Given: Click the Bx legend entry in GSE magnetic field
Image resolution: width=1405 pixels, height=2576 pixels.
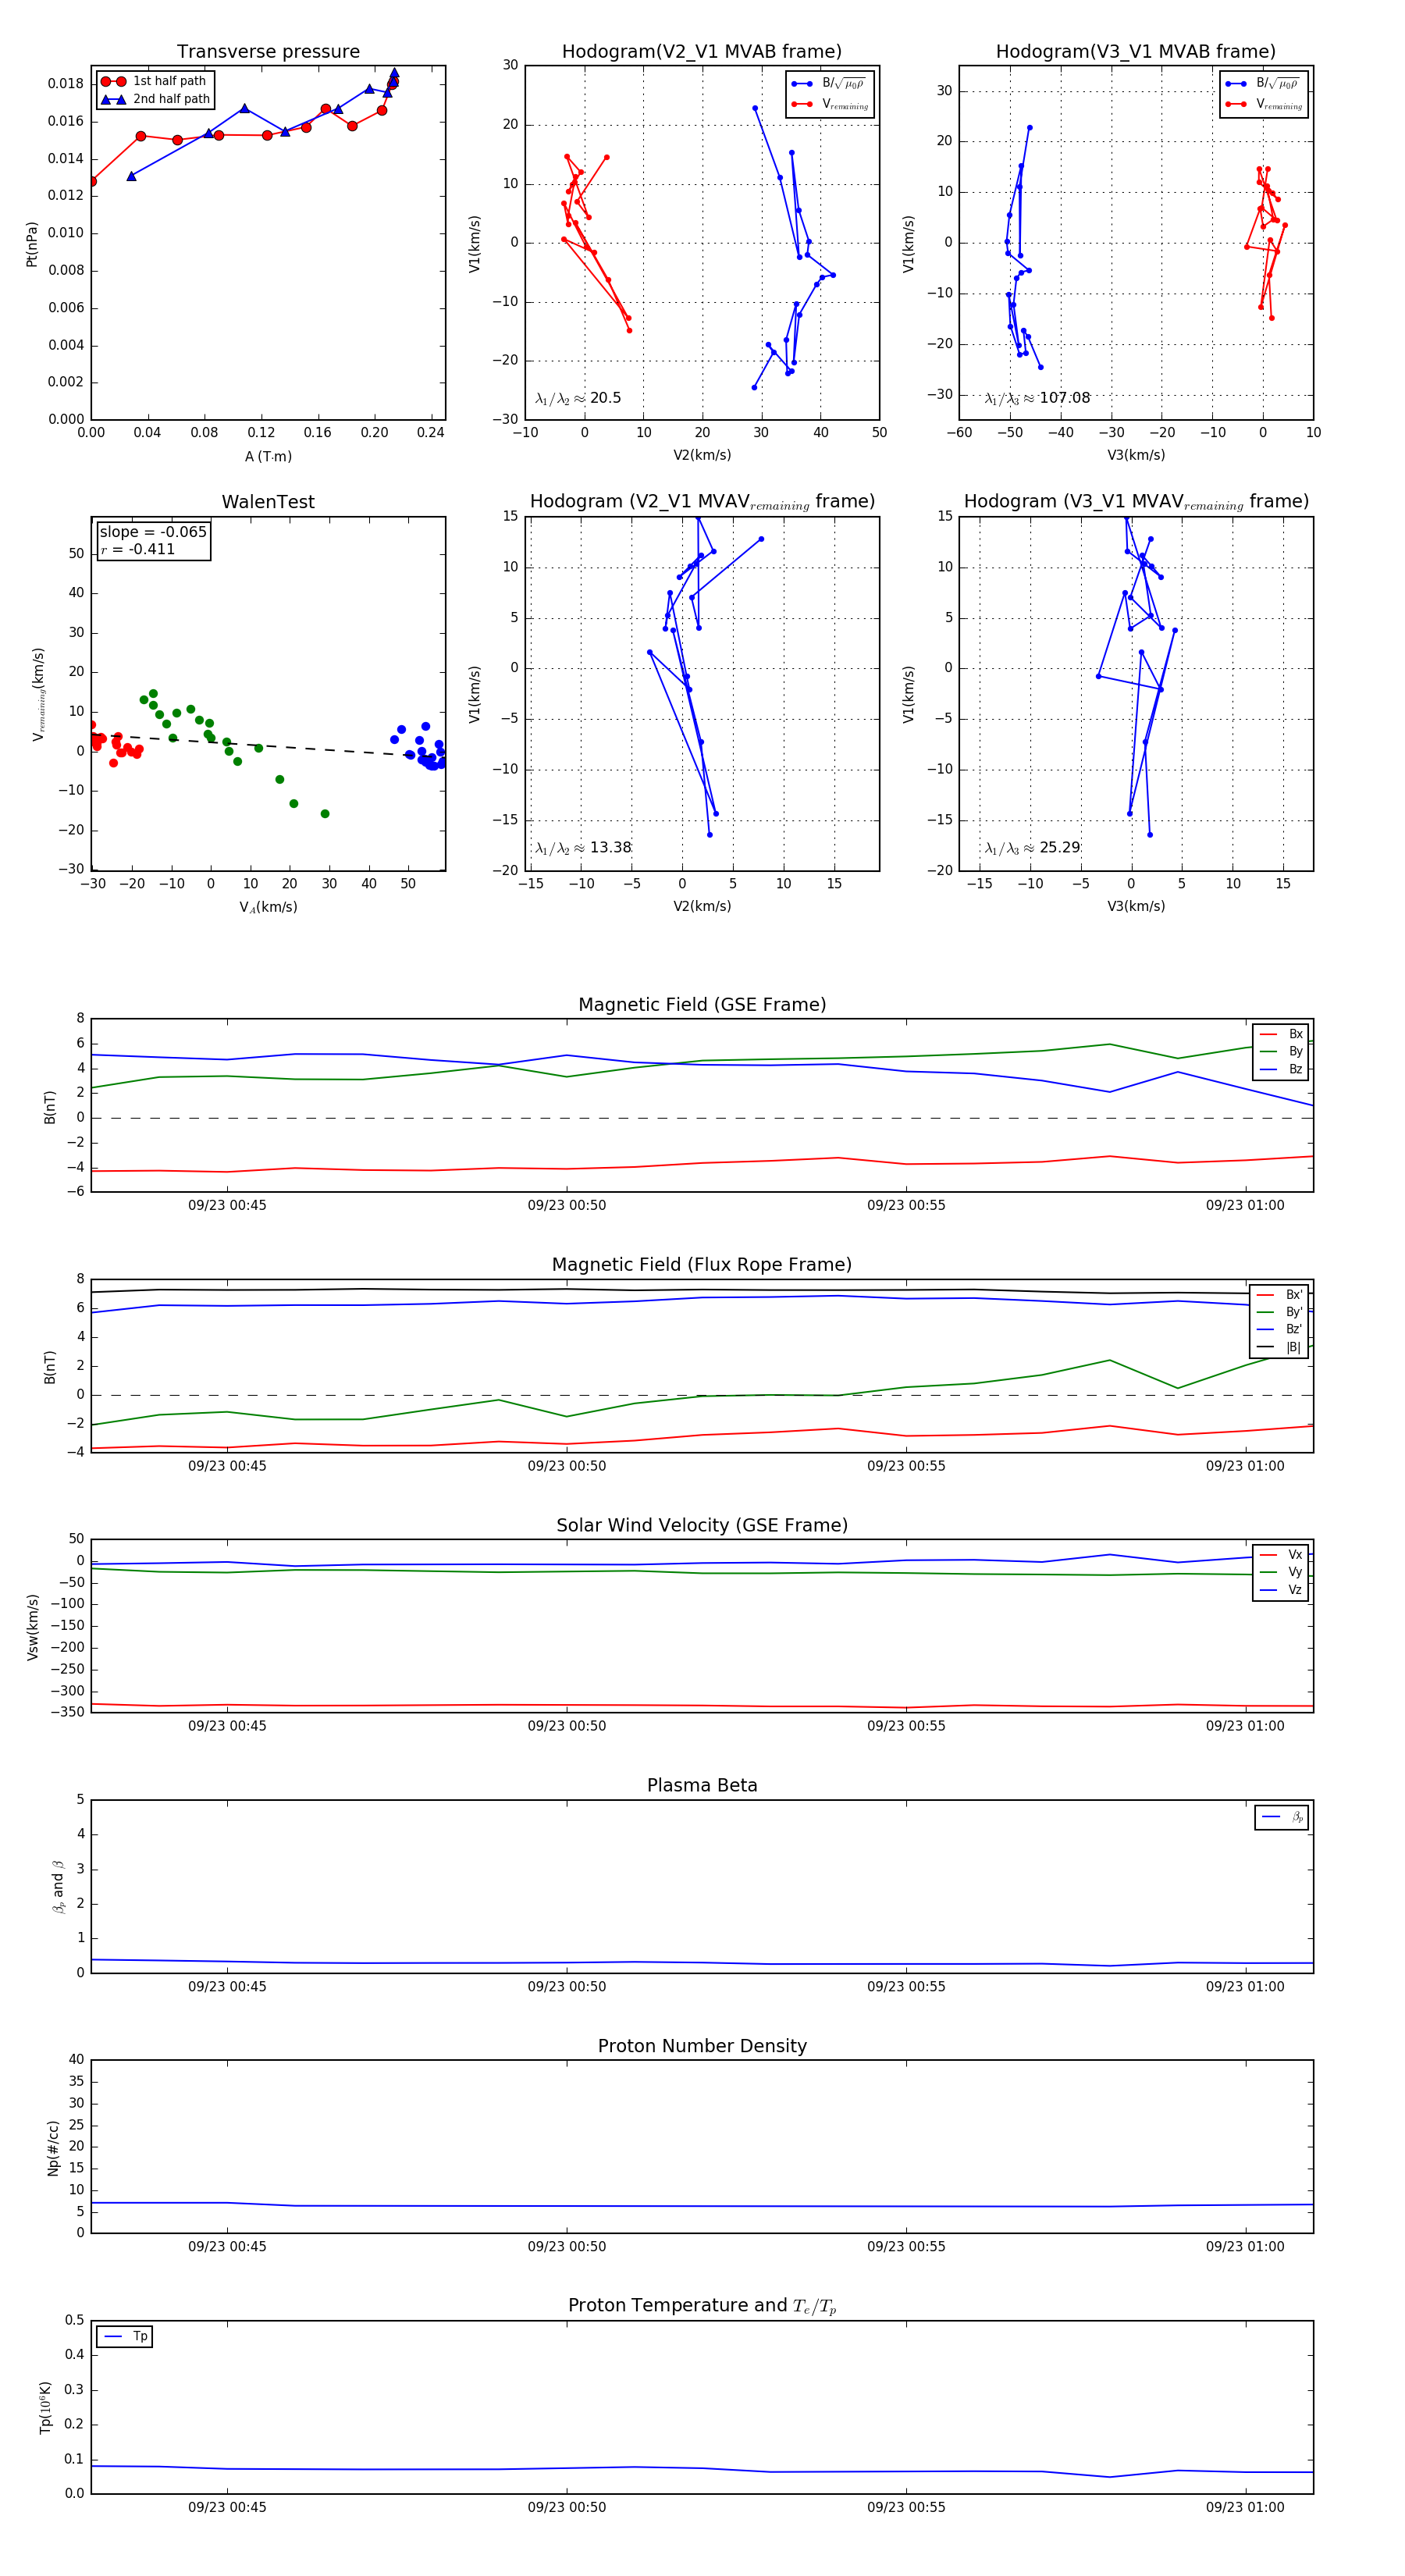Looking at the screenshot, I should pos(1281,1034).
